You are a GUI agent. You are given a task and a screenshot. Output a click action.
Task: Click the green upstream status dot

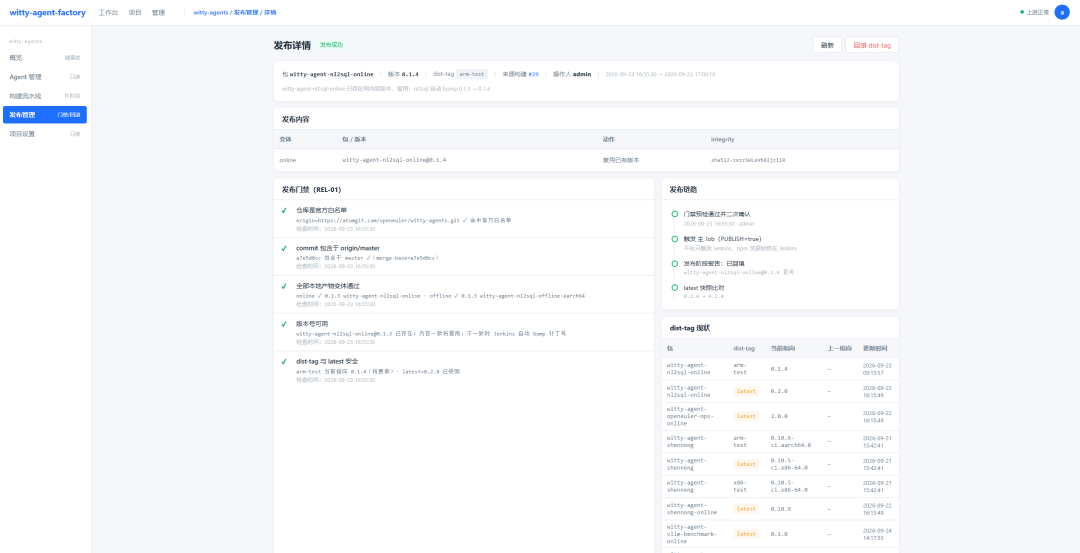[x=1022, y=12]
